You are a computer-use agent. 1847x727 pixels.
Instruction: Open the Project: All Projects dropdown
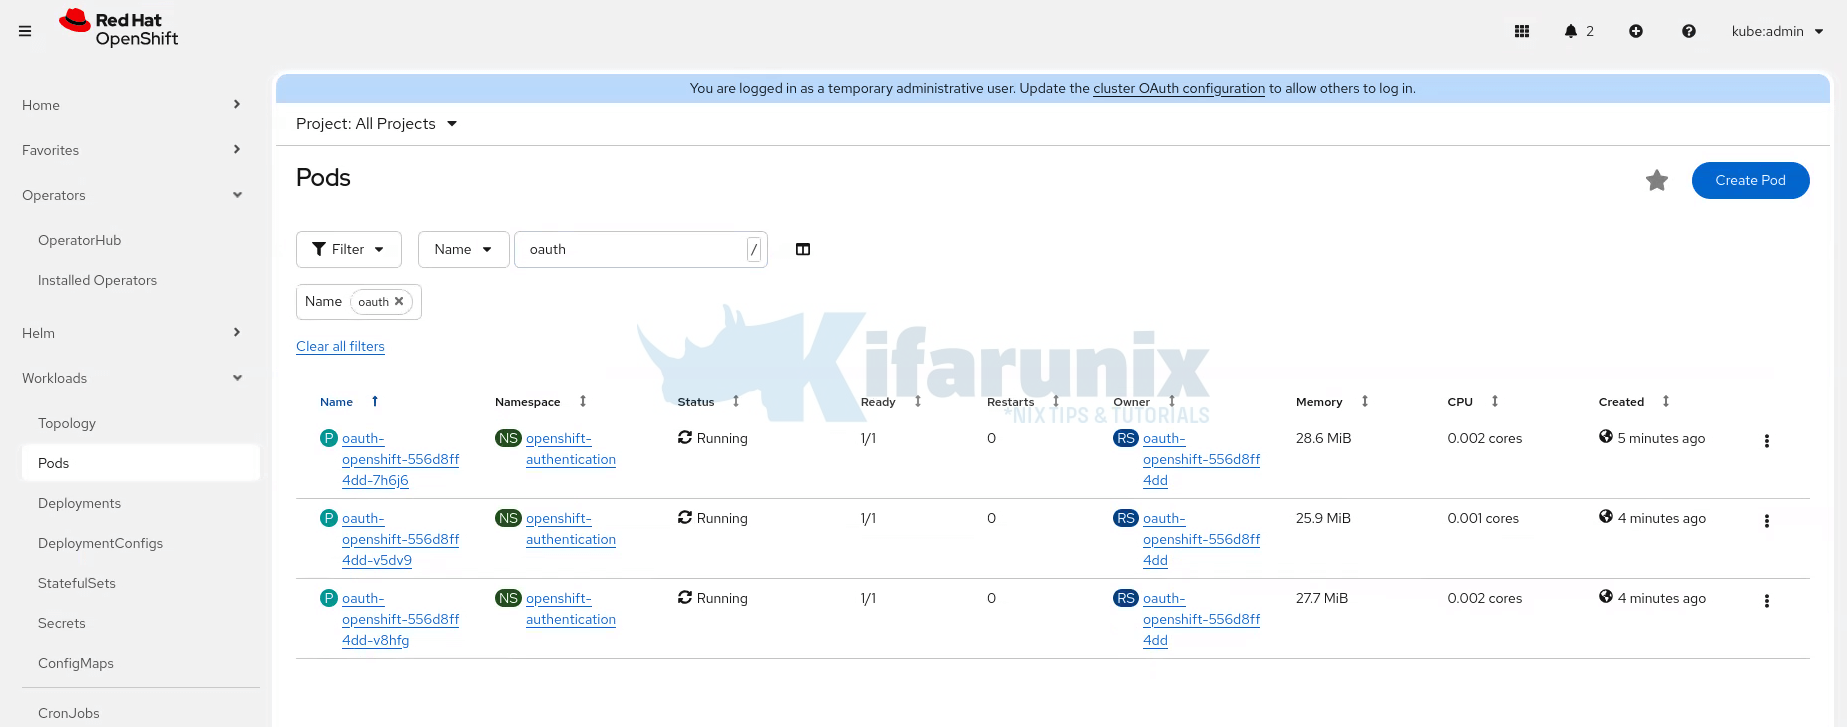(376, 124)
